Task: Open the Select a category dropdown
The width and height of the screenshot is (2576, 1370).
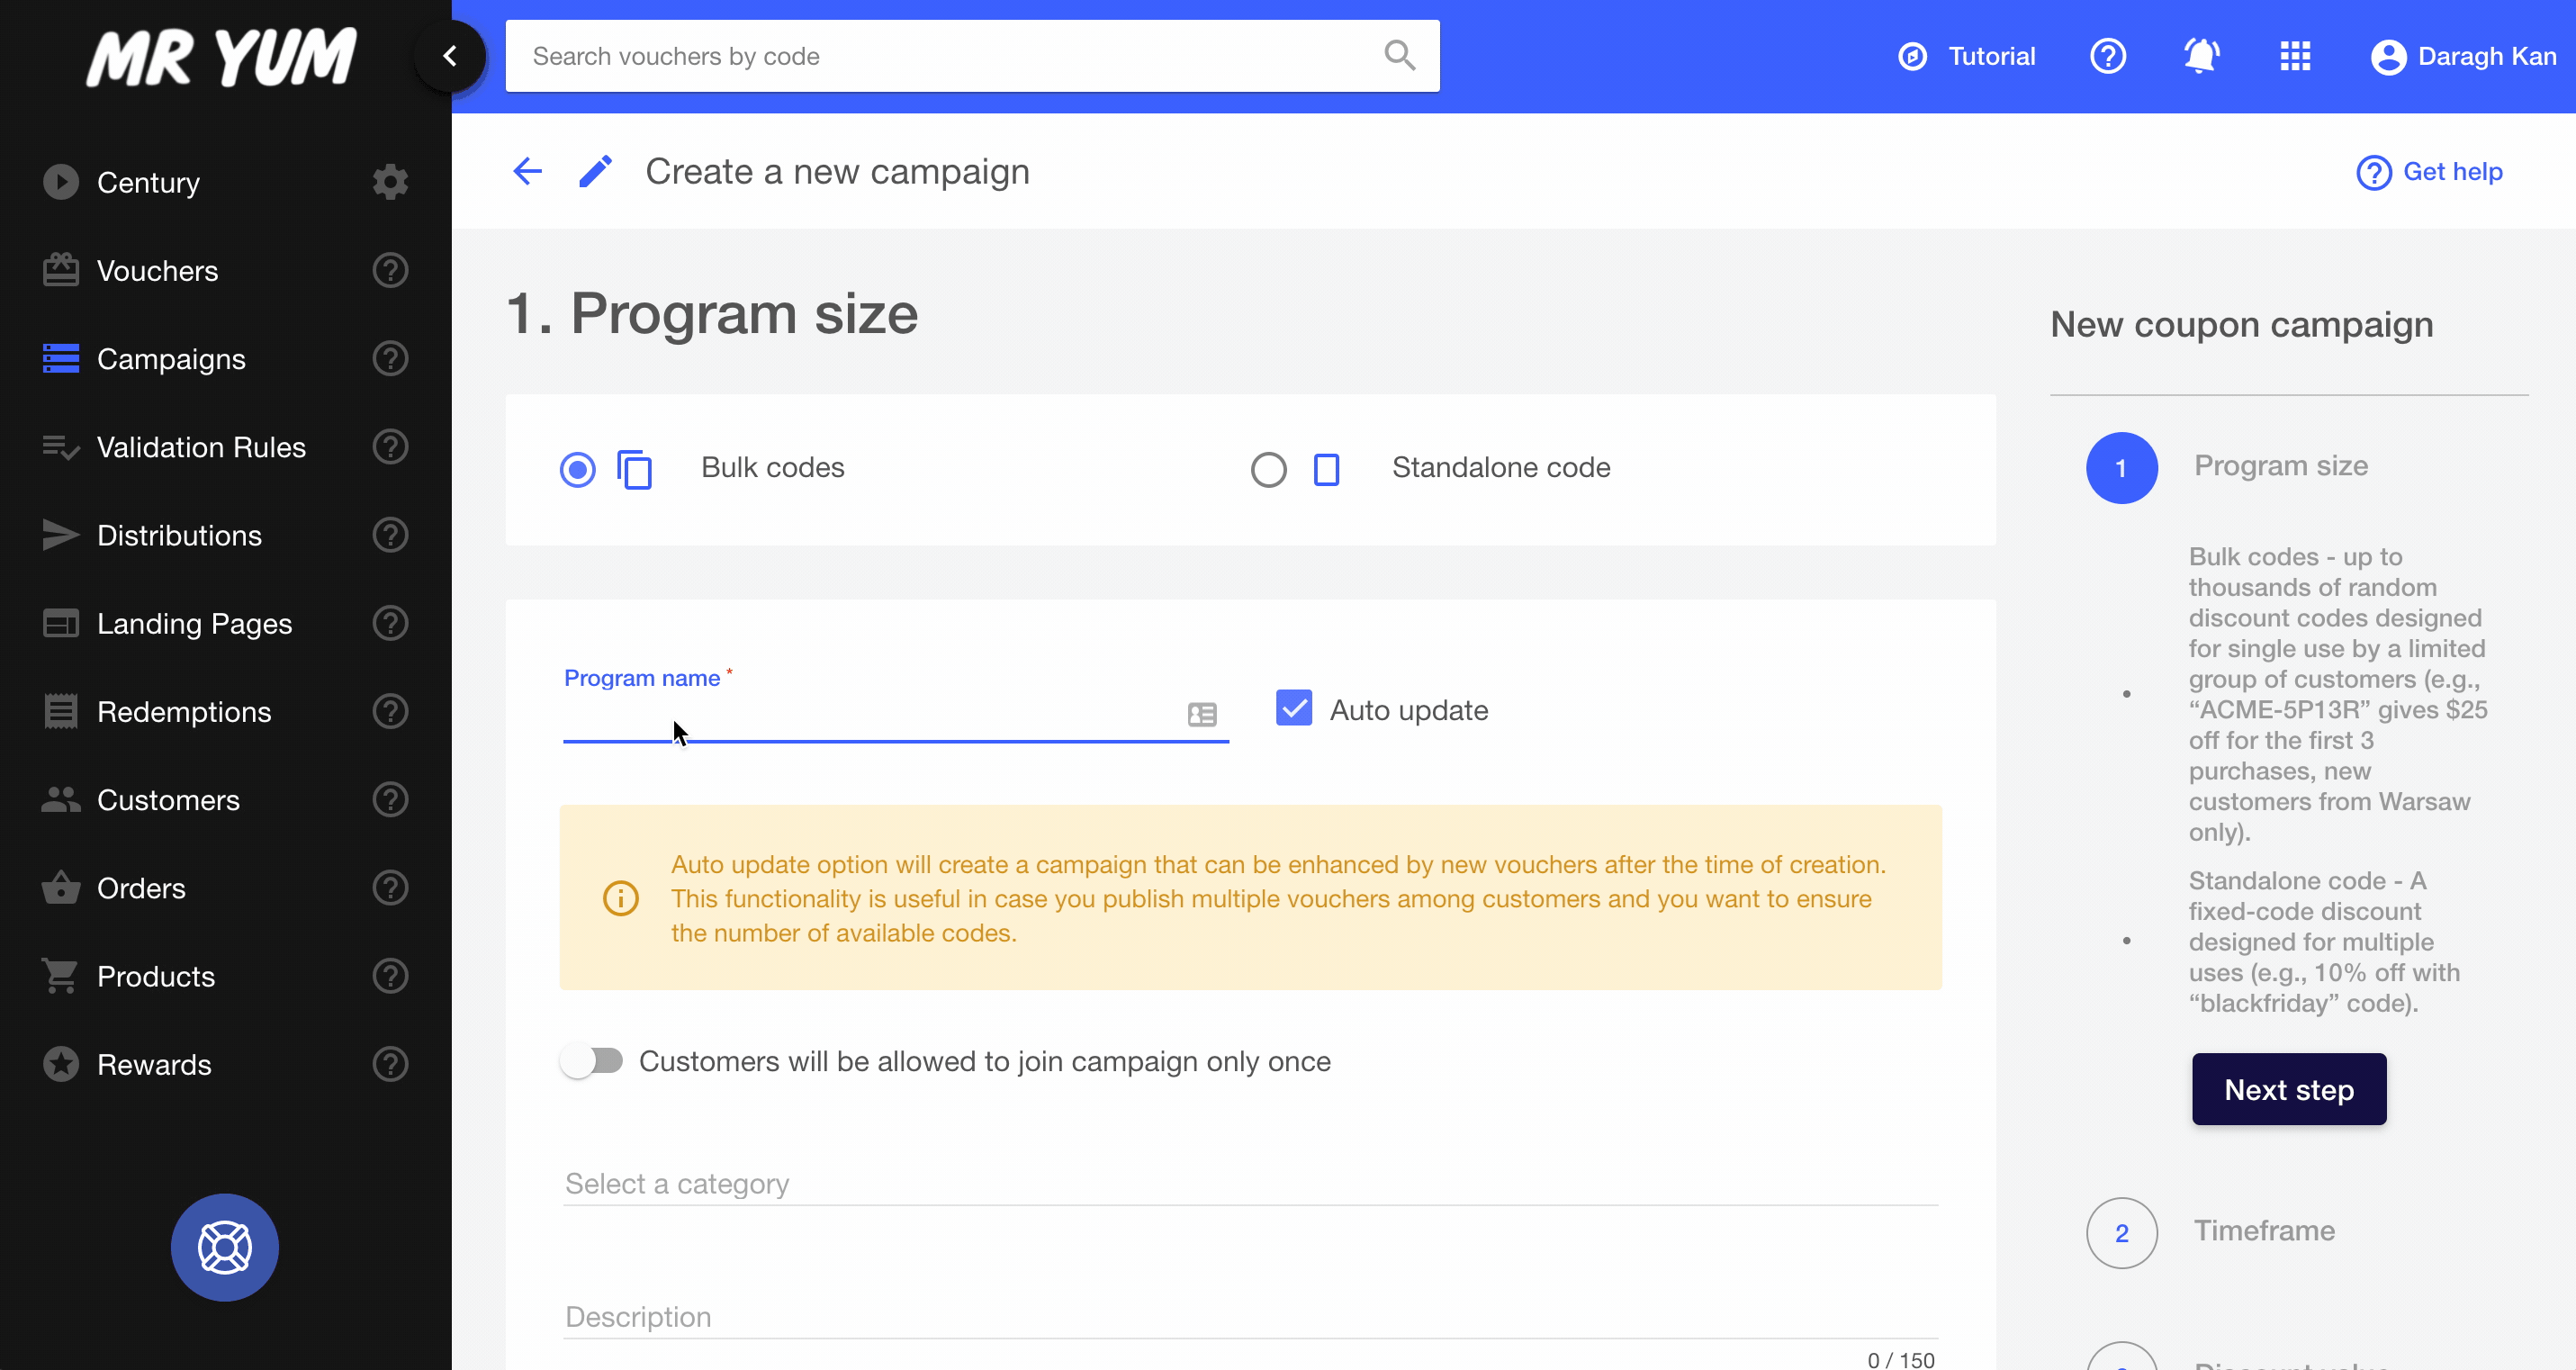Action: click(x=1250, y=1184)
